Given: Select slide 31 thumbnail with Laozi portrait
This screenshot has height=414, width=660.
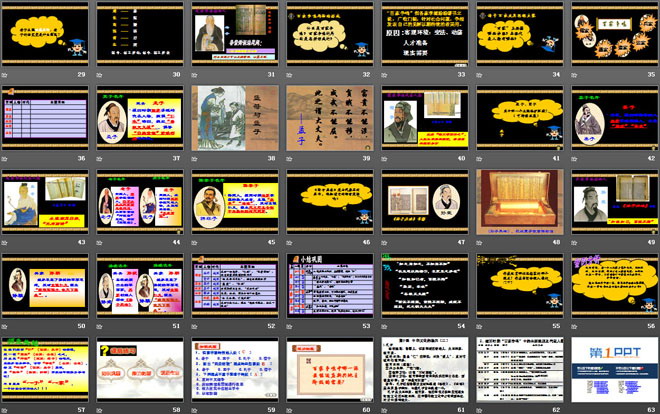Looking at the screenshot, I should (x=235, y=34).
